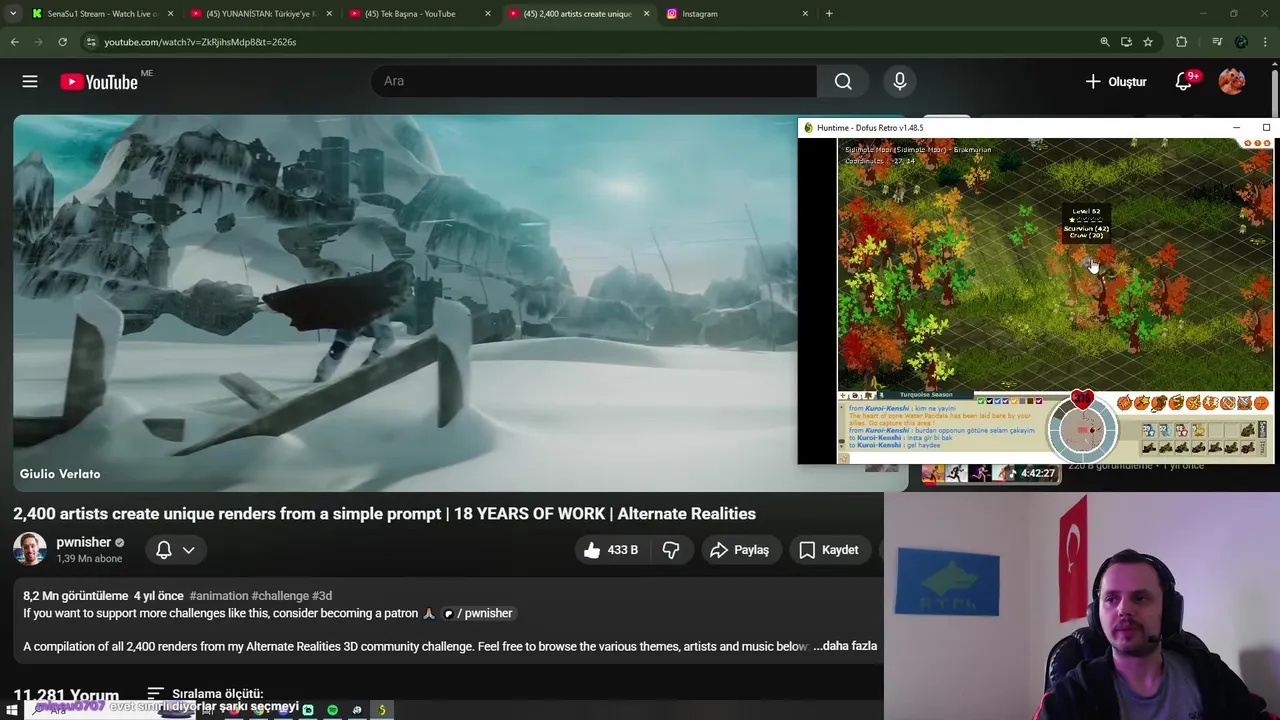Image resolution: width=1280 pixels, height=720 pixels.
Task: Click the YouTube search magnifier button
Action: pyautogui.click(x=843, y=81)
